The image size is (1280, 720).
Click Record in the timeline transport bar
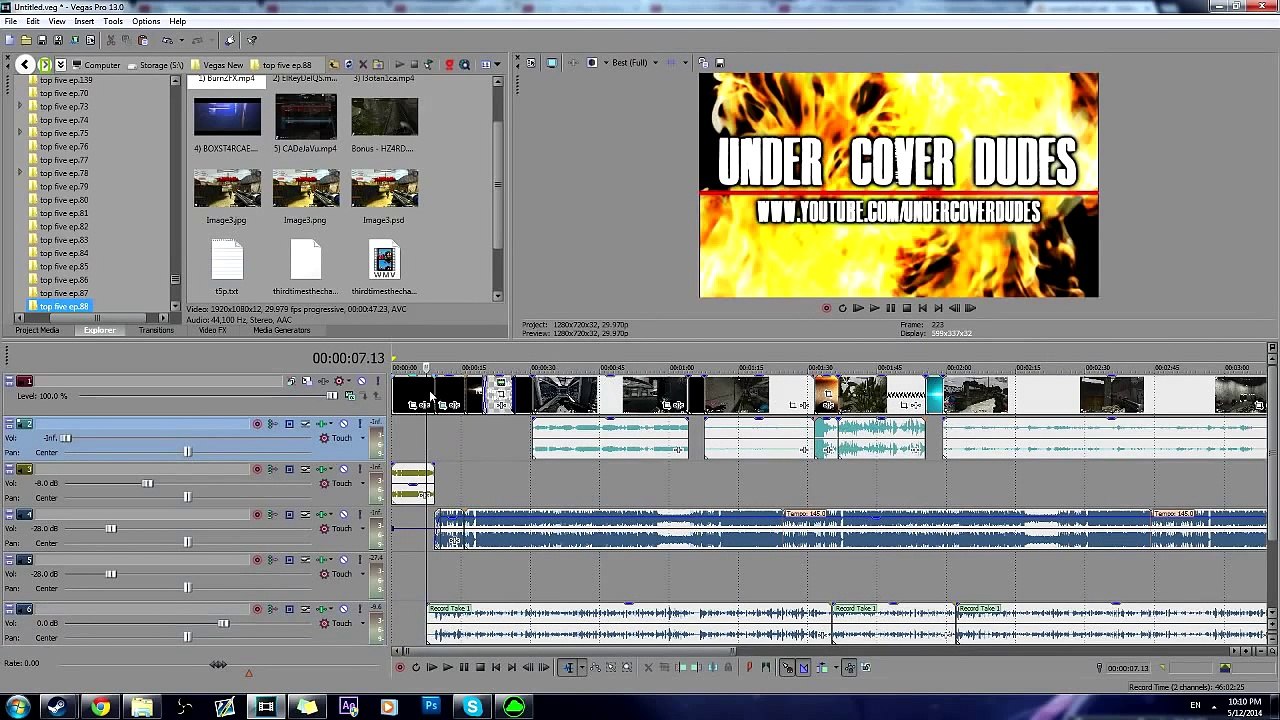pos(400,668)
